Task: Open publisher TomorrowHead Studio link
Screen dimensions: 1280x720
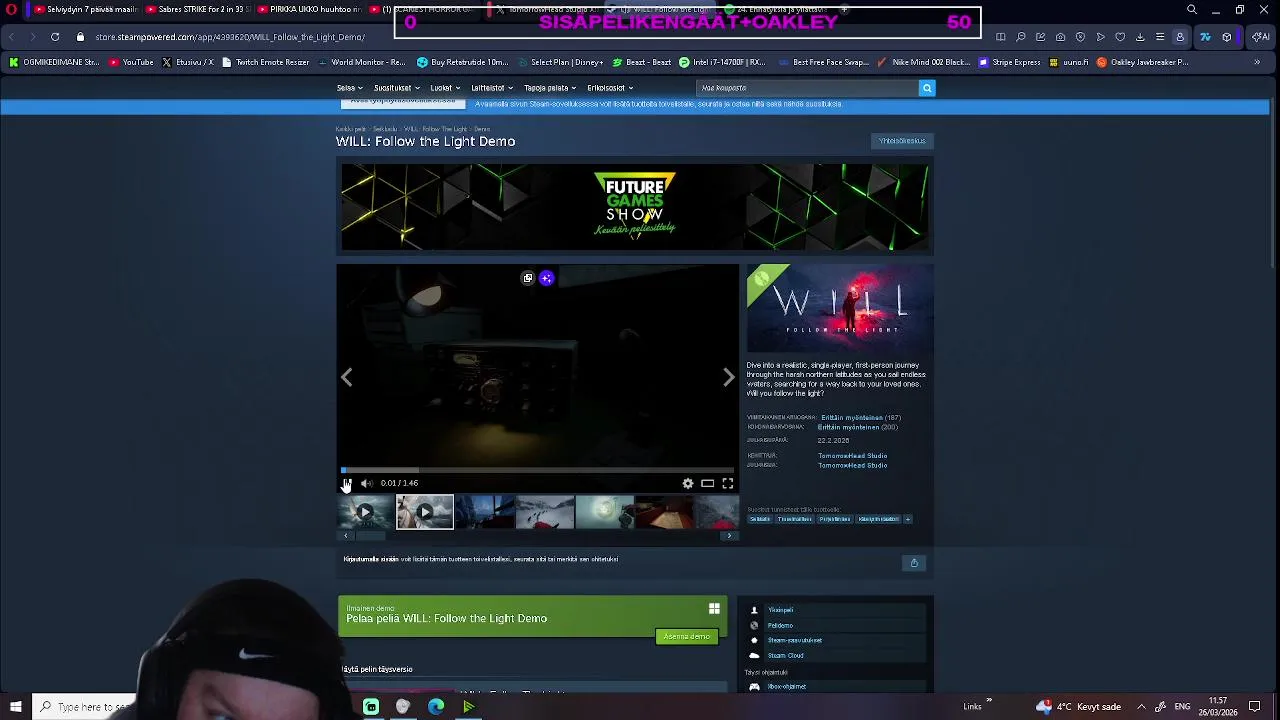Action: point(852,465)
